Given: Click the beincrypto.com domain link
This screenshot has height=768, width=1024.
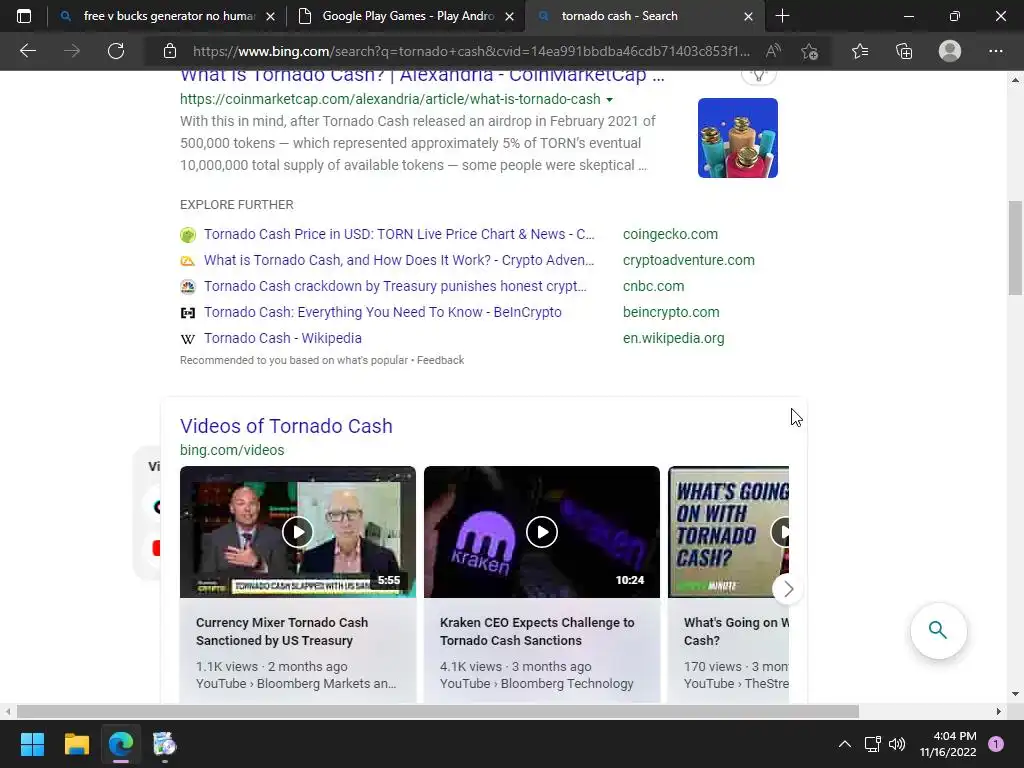Looking at the screenshot, I should click(671, 312).
